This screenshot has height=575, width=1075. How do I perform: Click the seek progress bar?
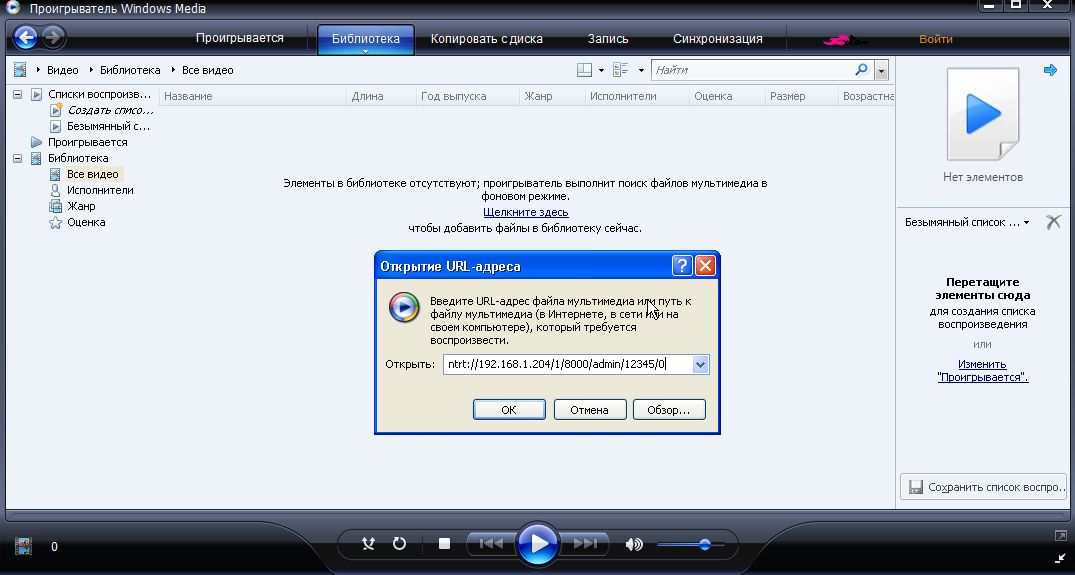coord(538,513)
